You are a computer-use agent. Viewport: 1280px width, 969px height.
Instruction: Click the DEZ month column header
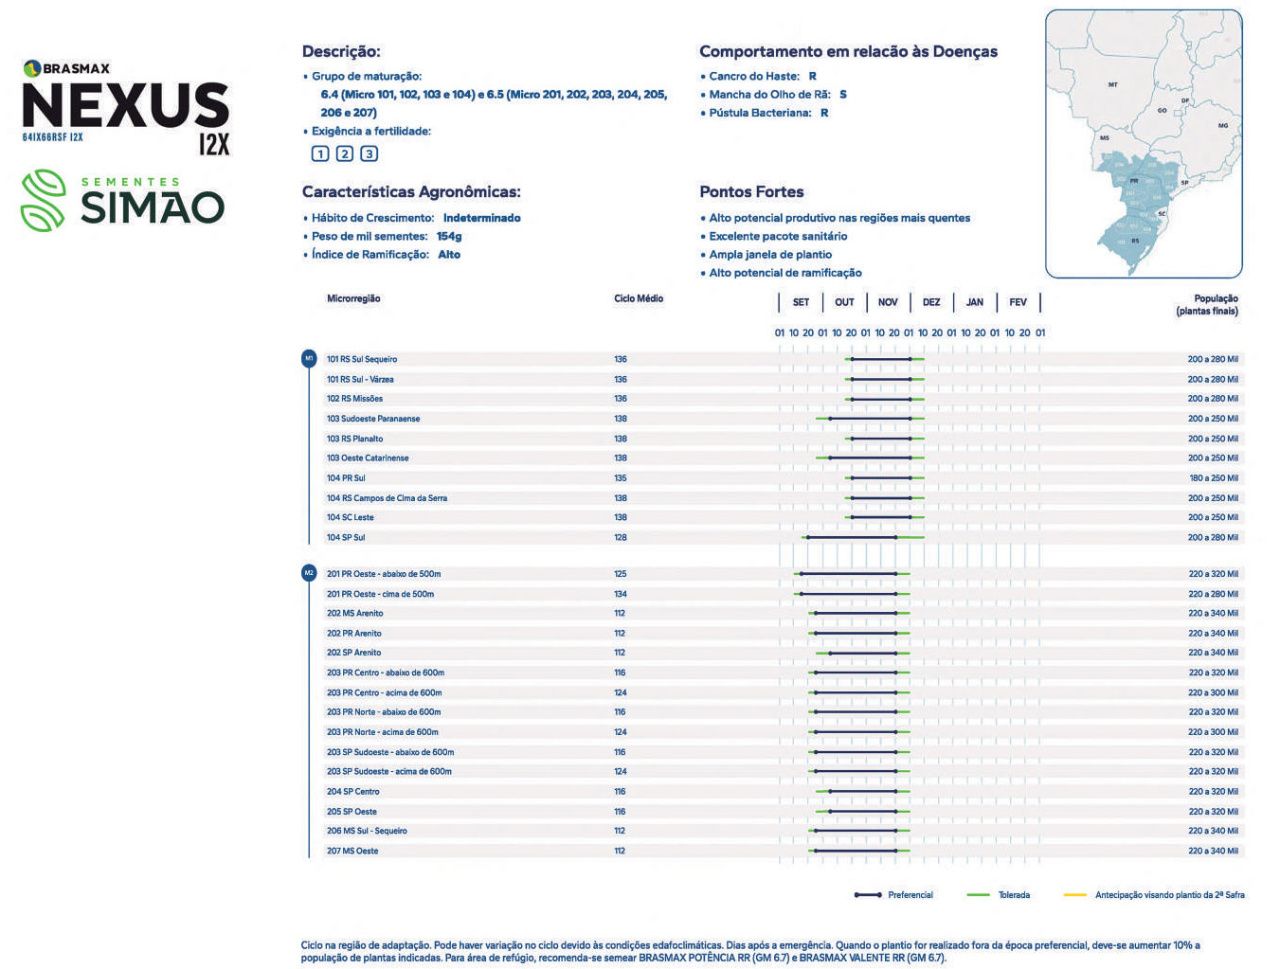click(x=931, y=302)
